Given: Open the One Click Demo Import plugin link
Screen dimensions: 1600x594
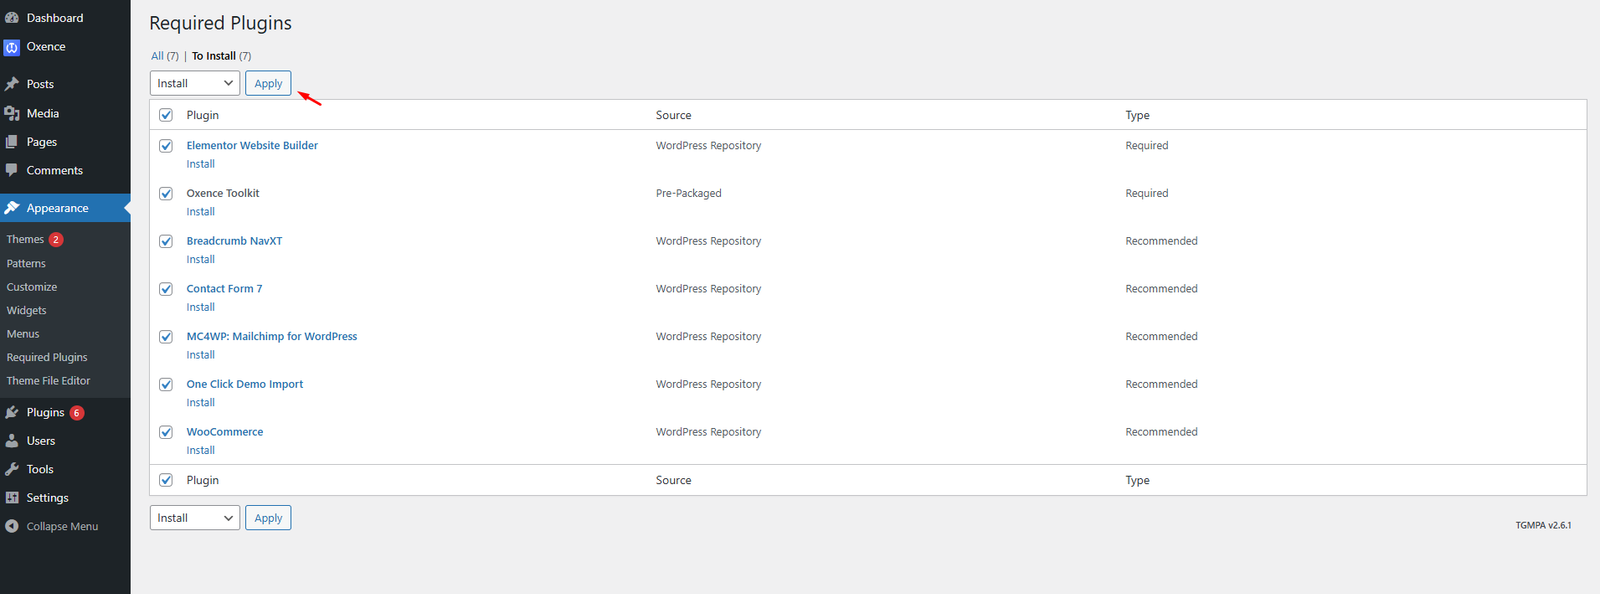Looking at the screenshot, I should click(244, 384).
